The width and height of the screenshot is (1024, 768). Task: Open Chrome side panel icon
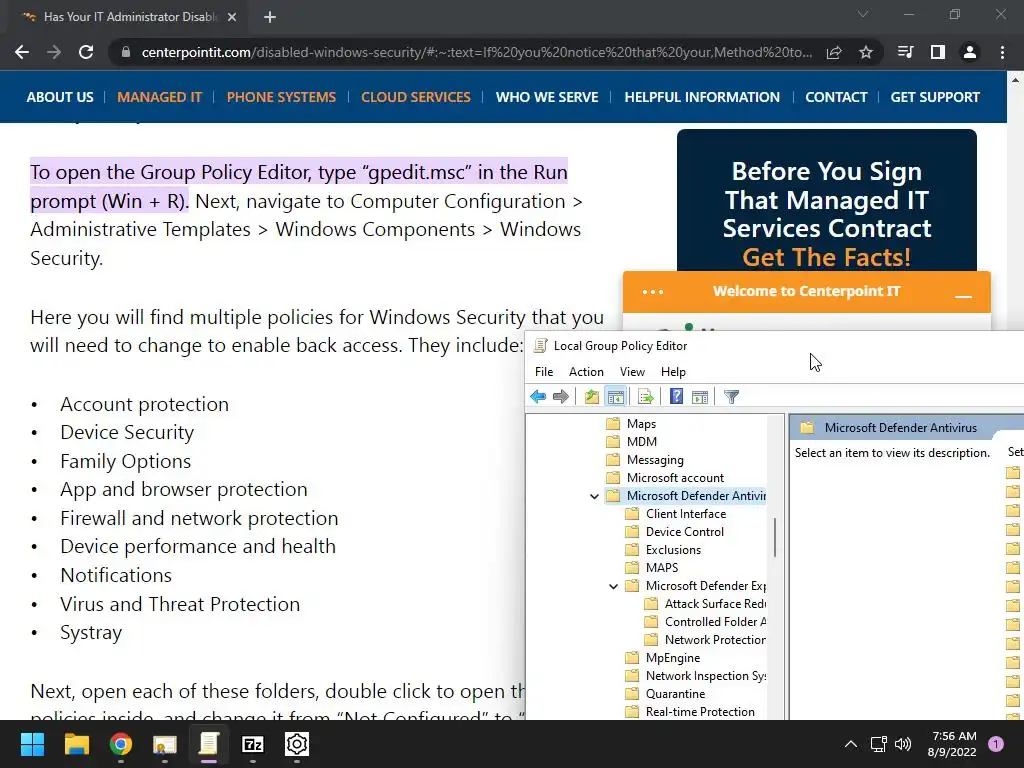point(938,52)
